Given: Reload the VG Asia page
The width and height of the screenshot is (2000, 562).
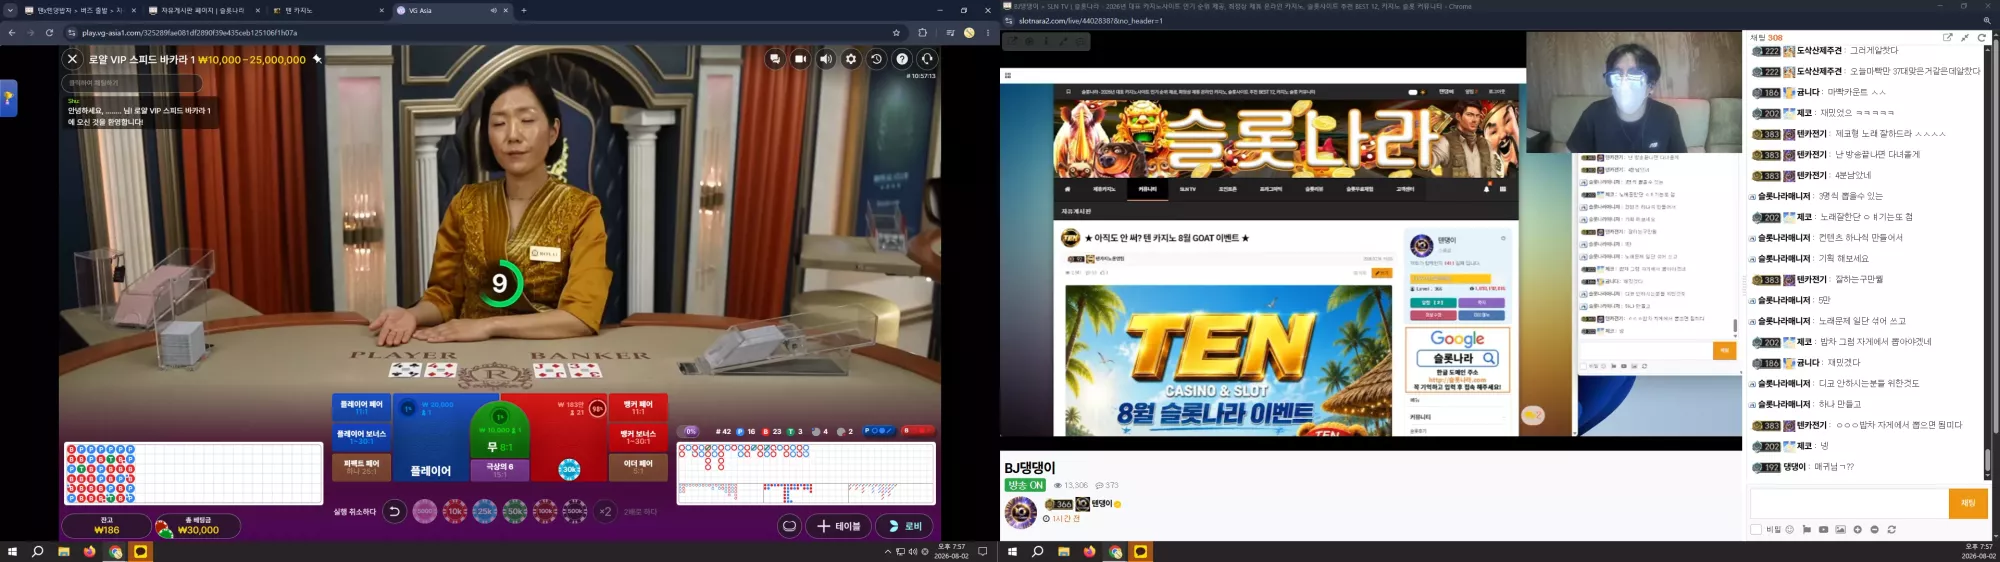Looking at the screenshot, I should coord(49,32).
